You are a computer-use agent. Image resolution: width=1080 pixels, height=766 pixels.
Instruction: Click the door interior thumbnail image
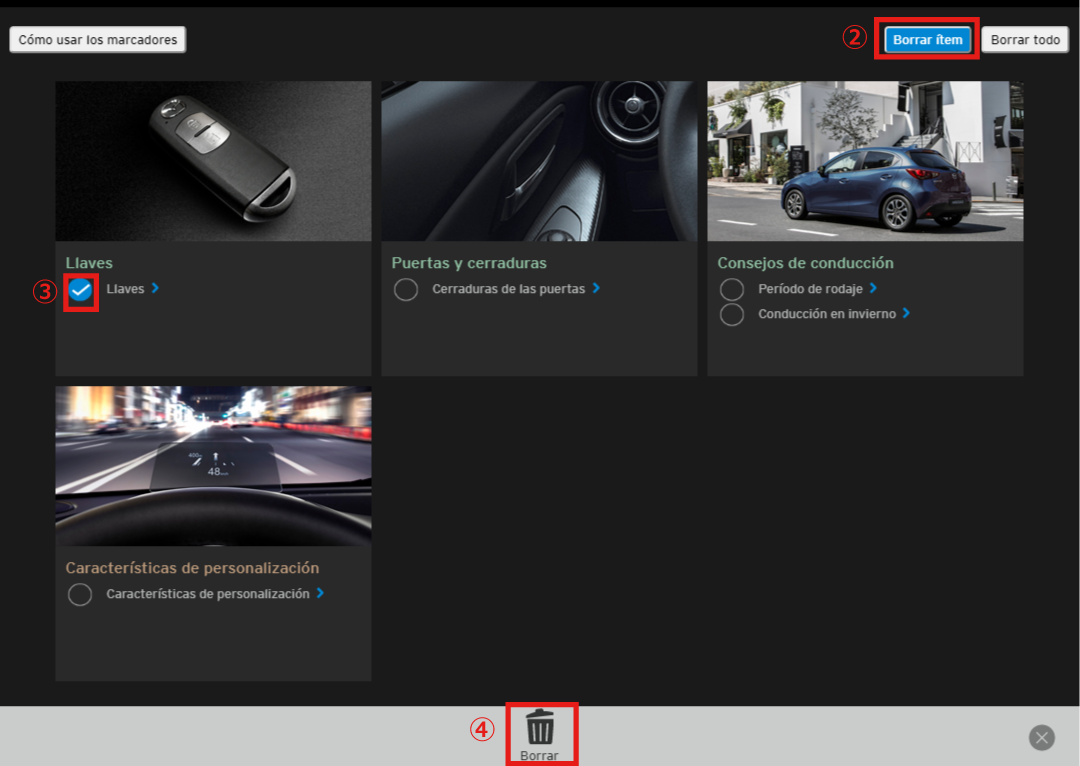point(539,161)
